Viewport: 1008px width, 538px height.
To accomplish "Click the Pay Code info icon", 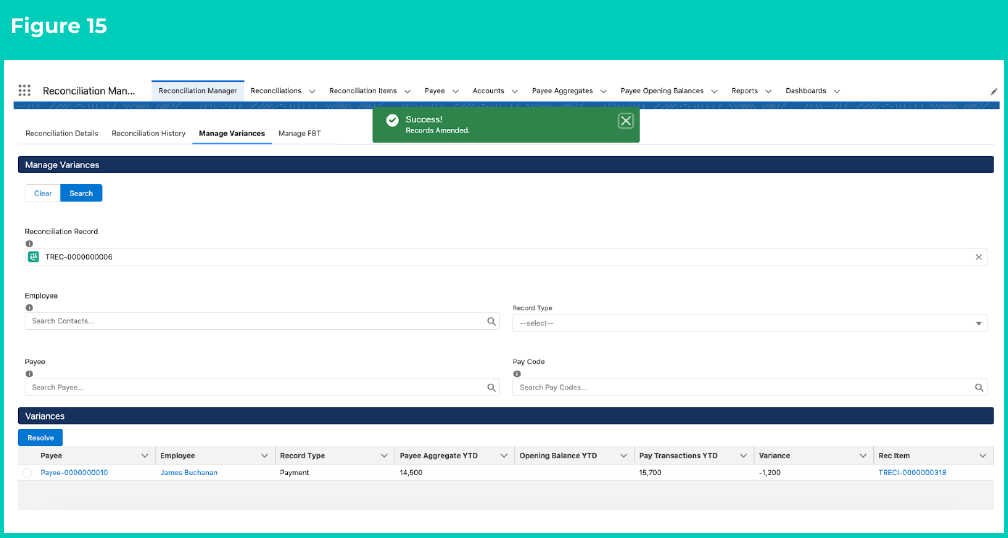I will click(517, 373).
